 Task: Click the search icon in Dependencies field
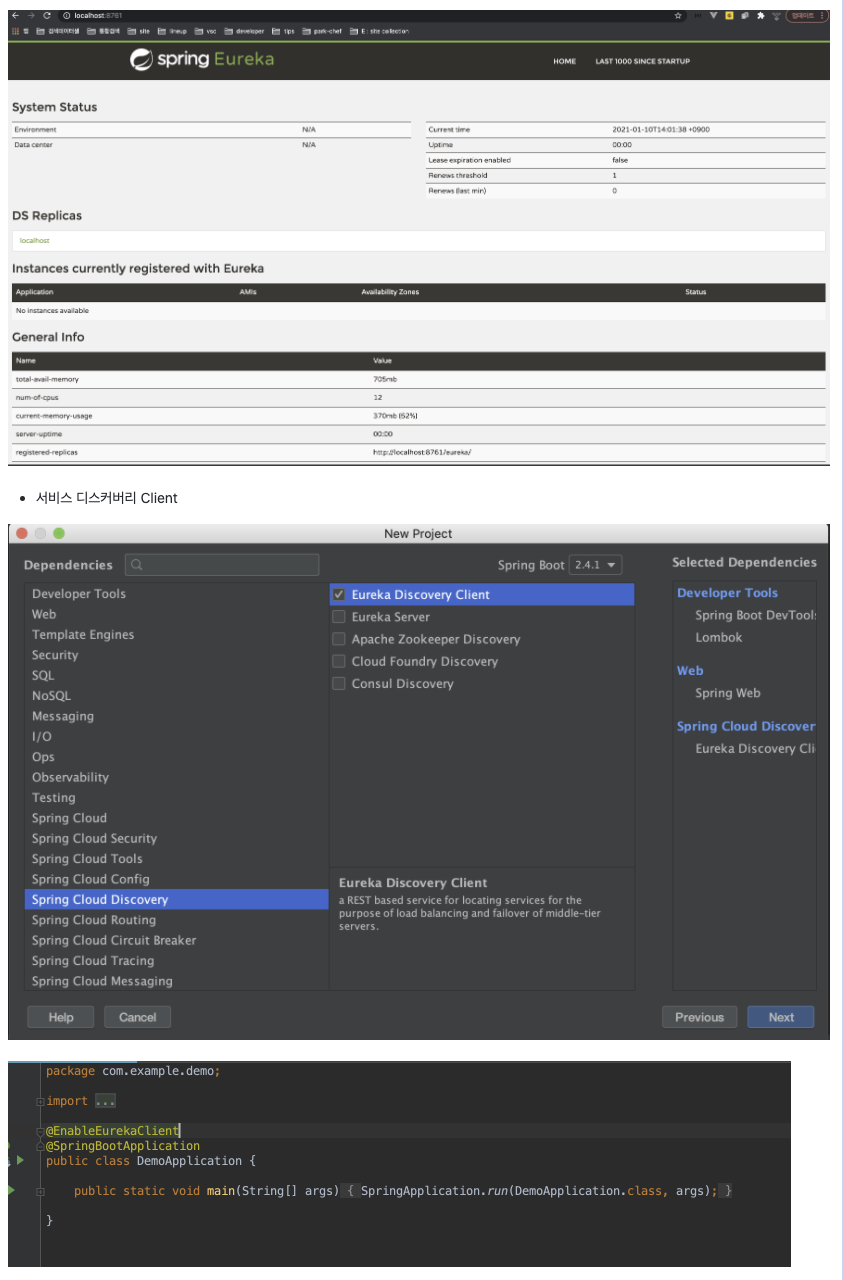coord(137,565)
